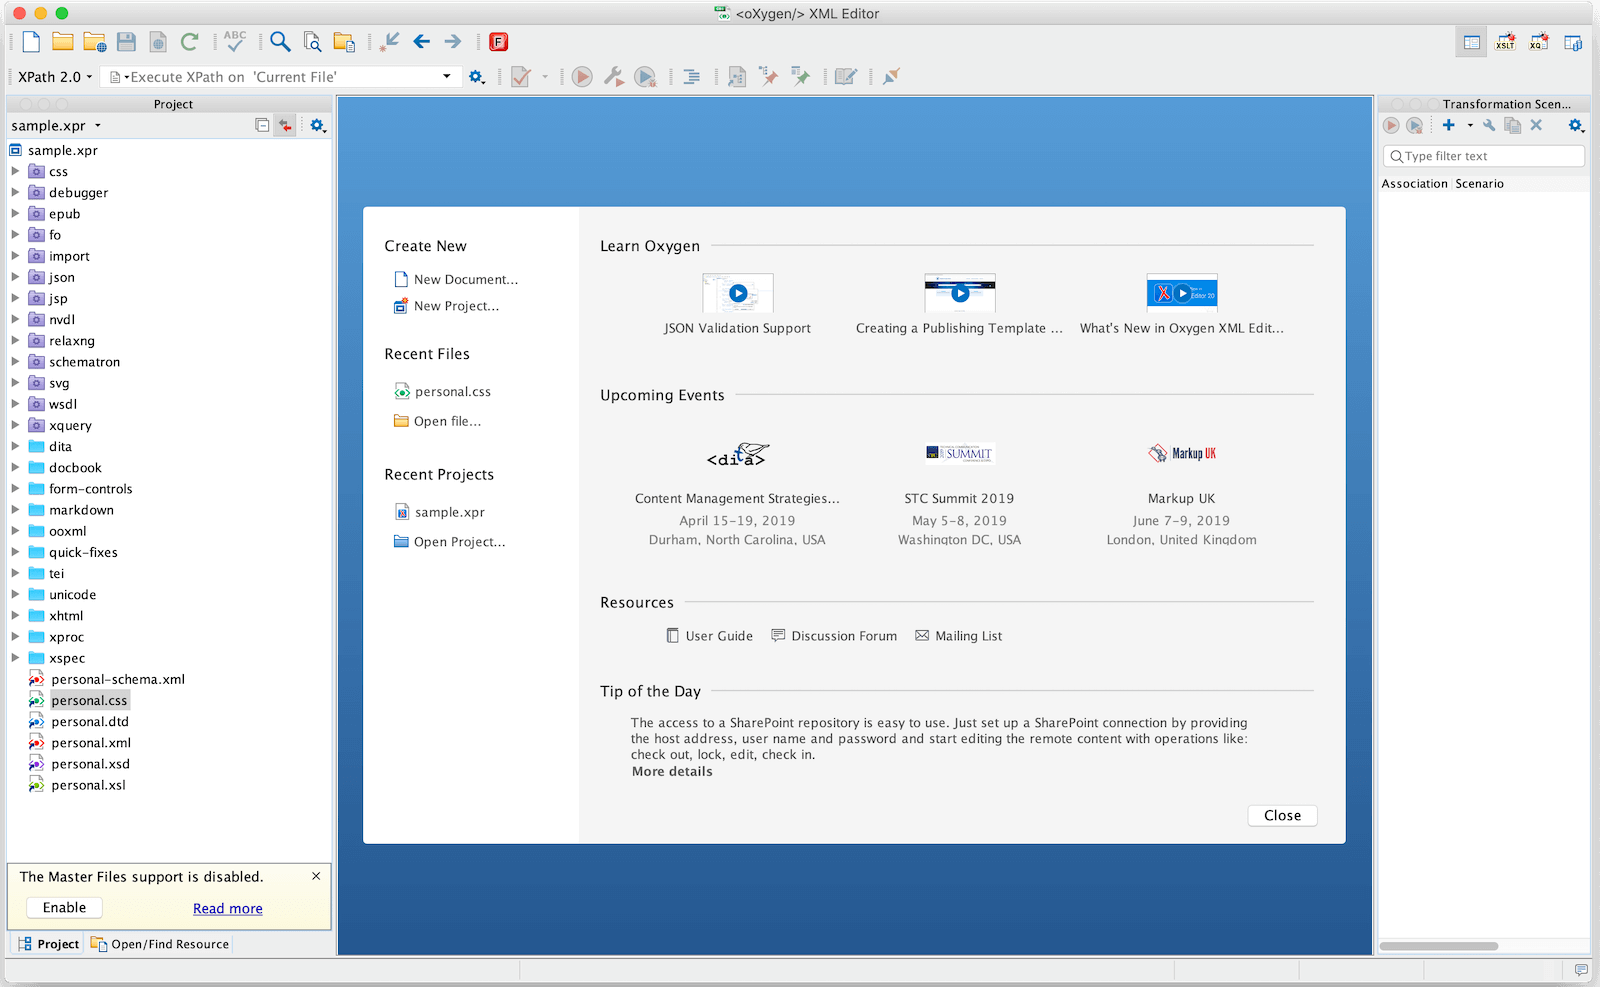1600x987 pixels.
Task: Reload the document with the green arrow icon
Action: (189, 42)
